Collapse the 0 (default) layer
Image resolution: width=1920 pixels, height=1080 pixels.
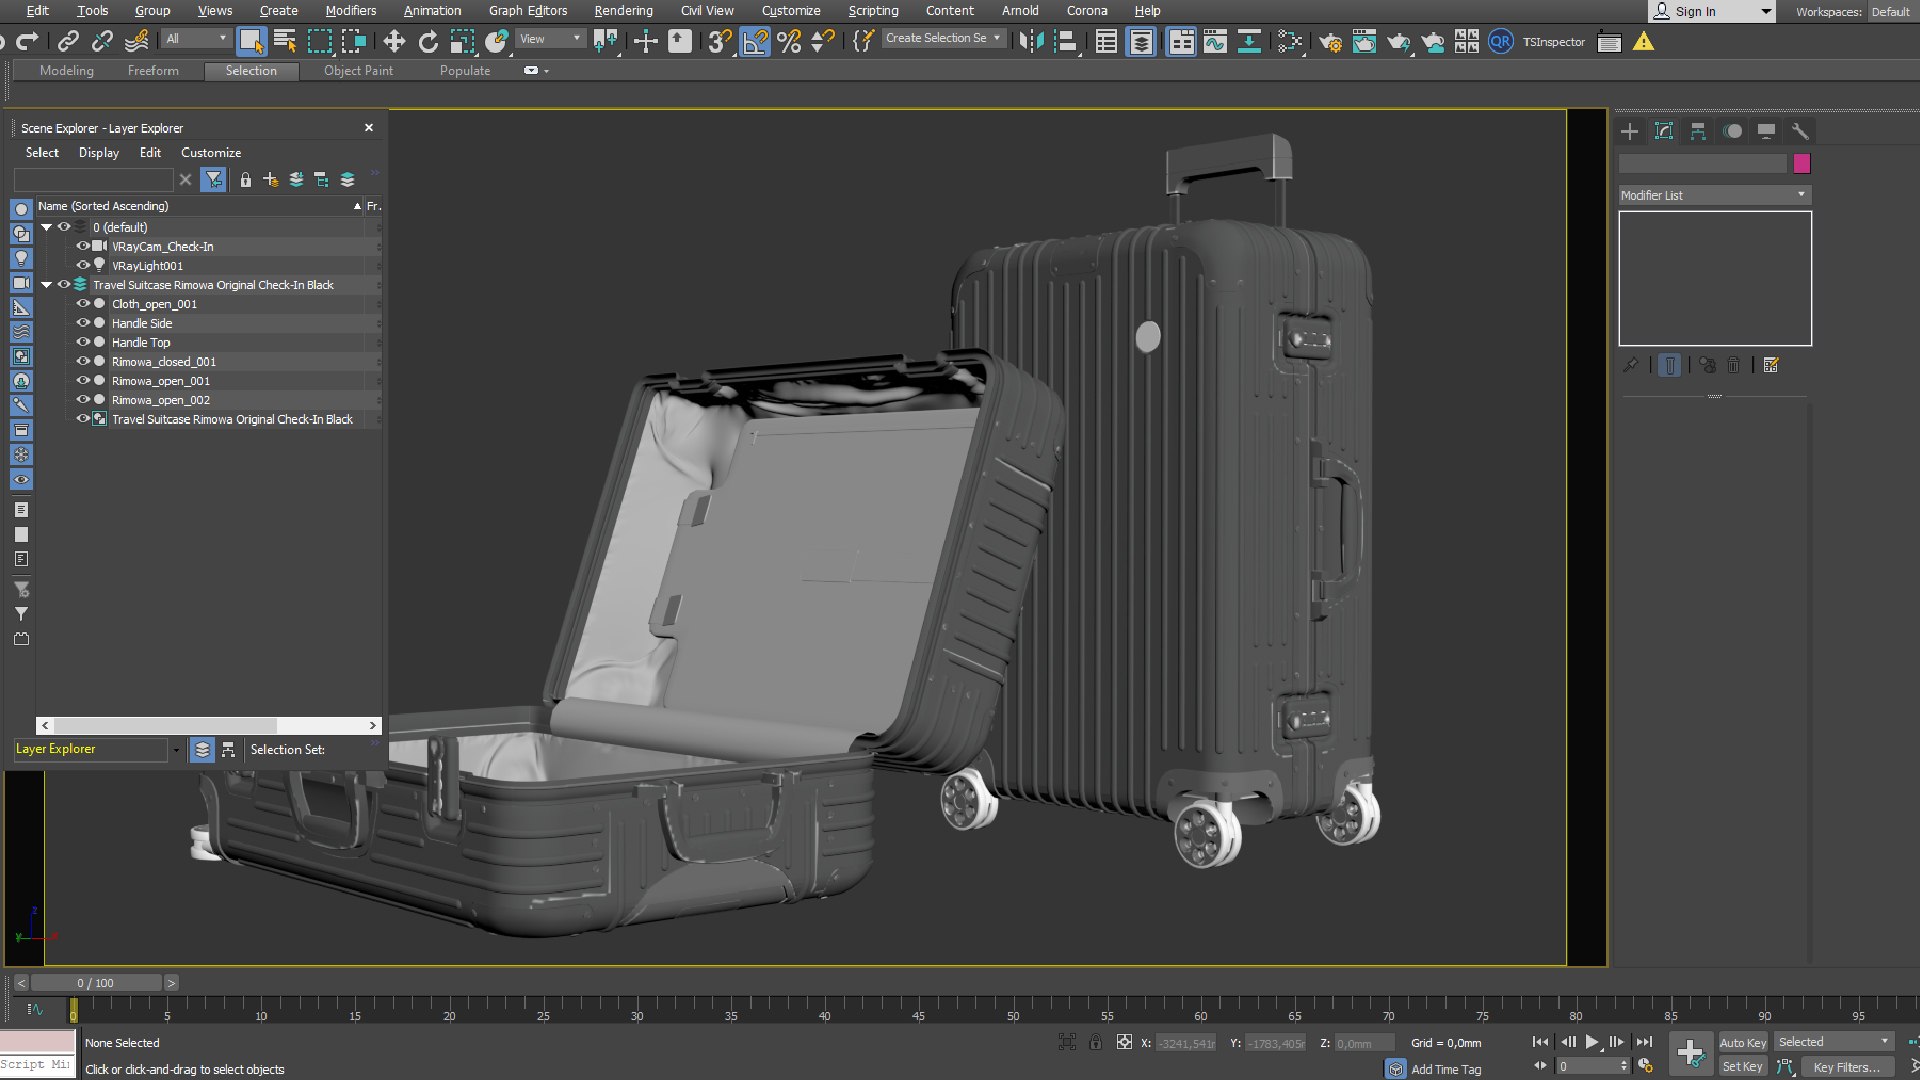46,227
